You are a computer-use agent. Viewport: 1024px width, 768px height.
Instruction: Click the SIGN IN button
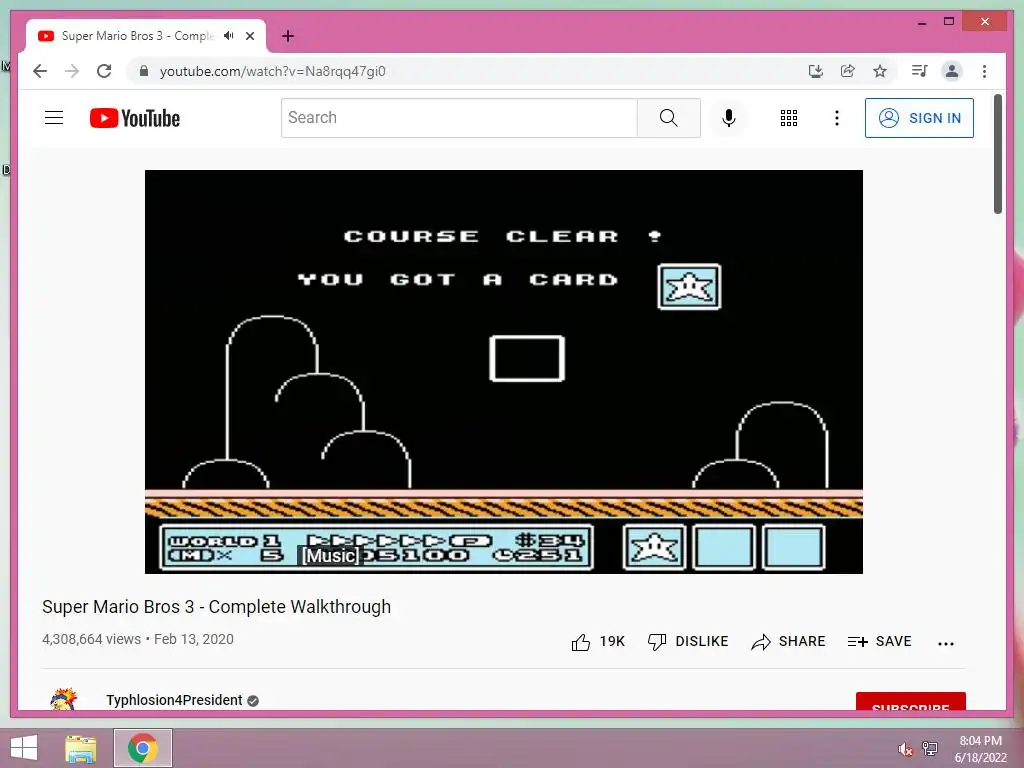click(x=919, y=118)
